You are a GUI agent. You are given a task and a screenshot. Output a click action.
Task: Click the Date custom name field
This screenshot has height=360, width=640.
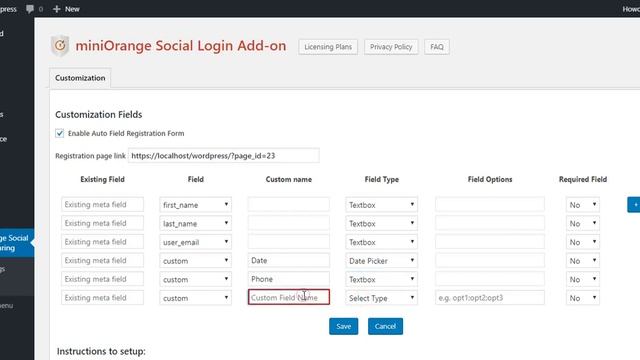coord(289,260)
